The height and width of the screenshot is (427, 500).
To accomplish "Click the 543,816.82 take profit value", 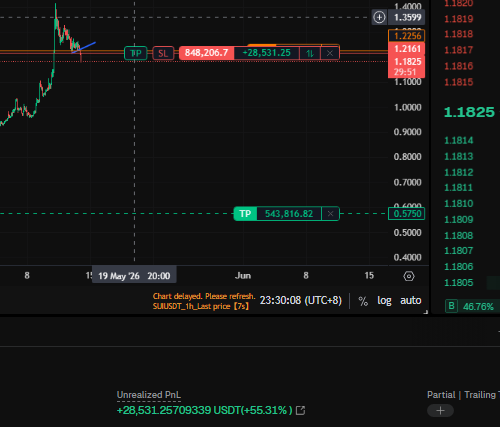I will pyautogui.click(x=289, y=214).
